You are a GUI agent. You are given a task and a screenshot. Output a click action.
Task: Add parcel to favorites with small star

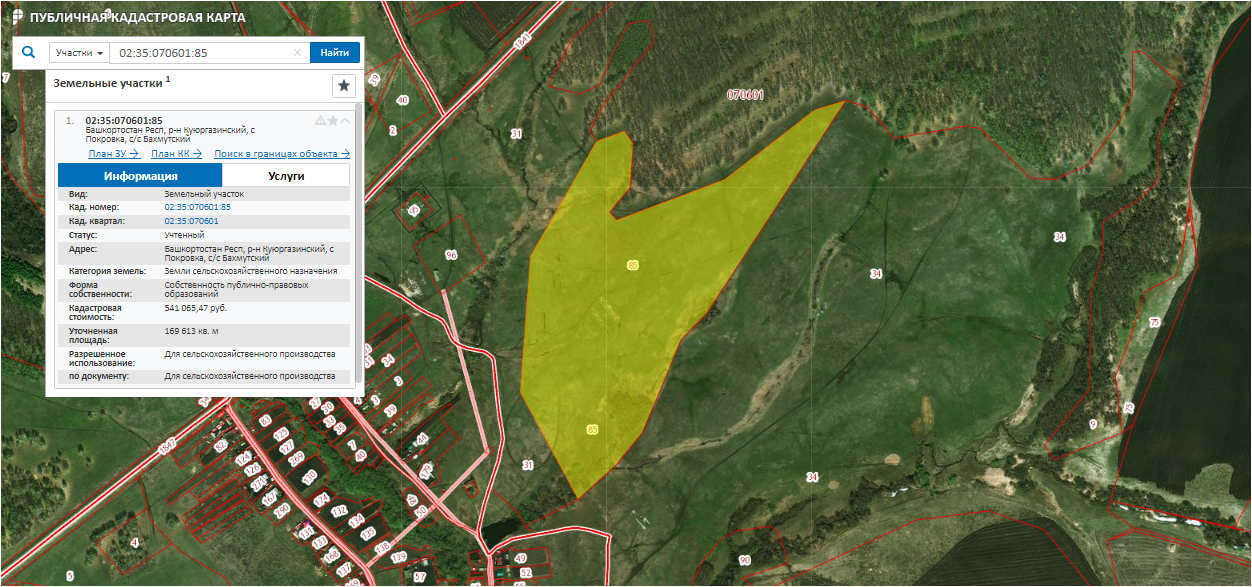pos(333,120)
